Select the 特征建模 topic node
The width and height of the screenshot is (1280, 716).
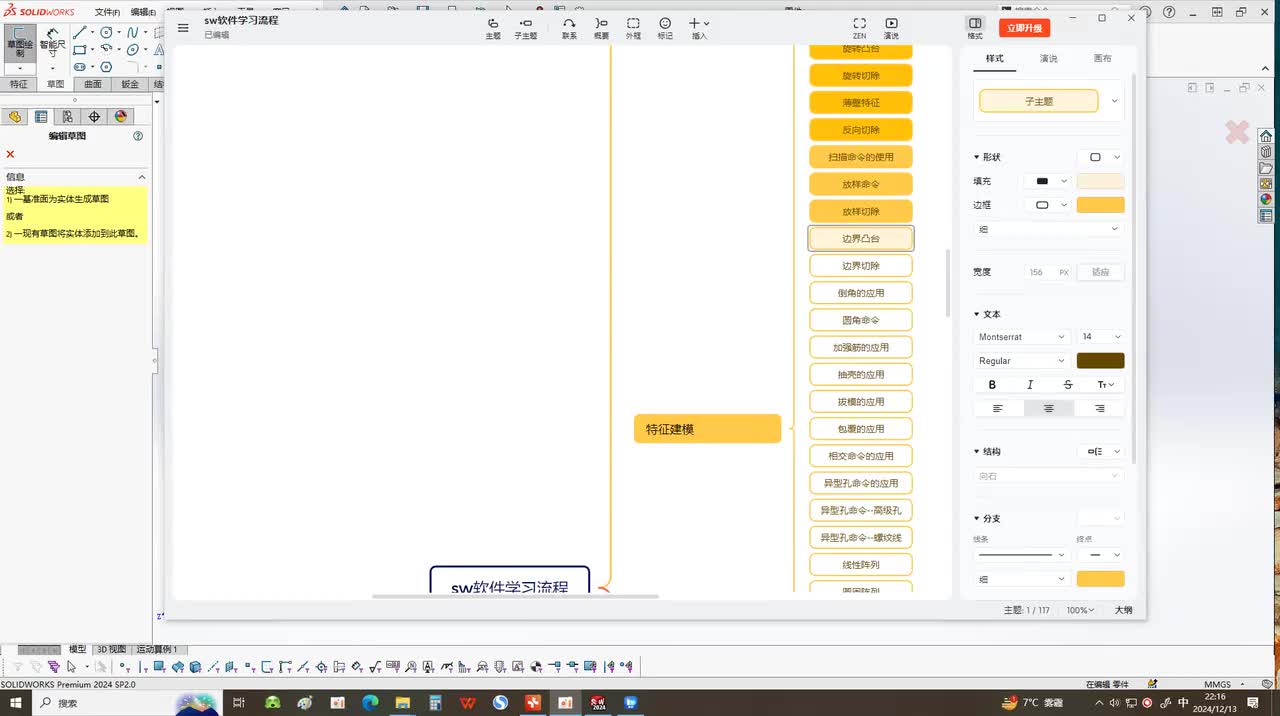pyautogui.click(x=707, y=429)
